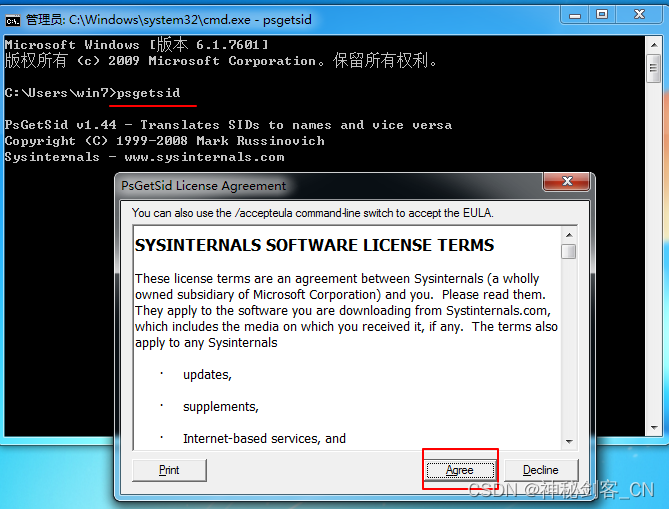Screen dimensions: 669x509
Task: Click the license text scroll up arrow
Action: point(569,235)
